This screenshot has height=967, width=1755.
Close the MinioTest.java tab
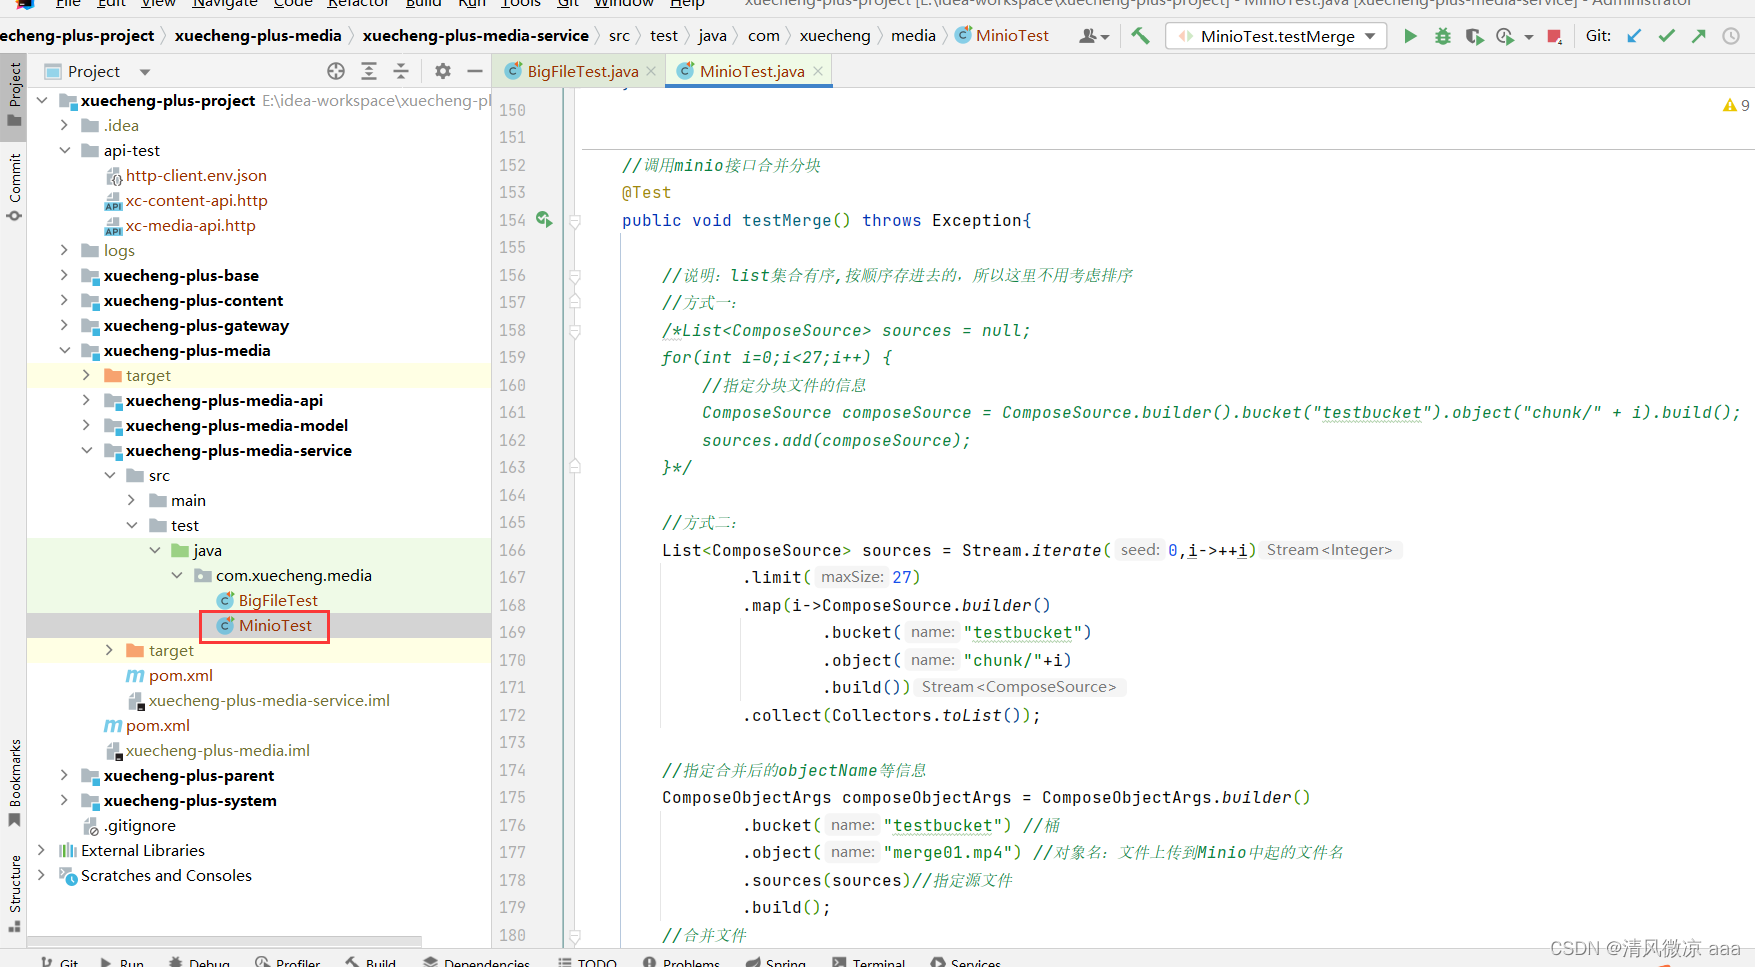818,71
